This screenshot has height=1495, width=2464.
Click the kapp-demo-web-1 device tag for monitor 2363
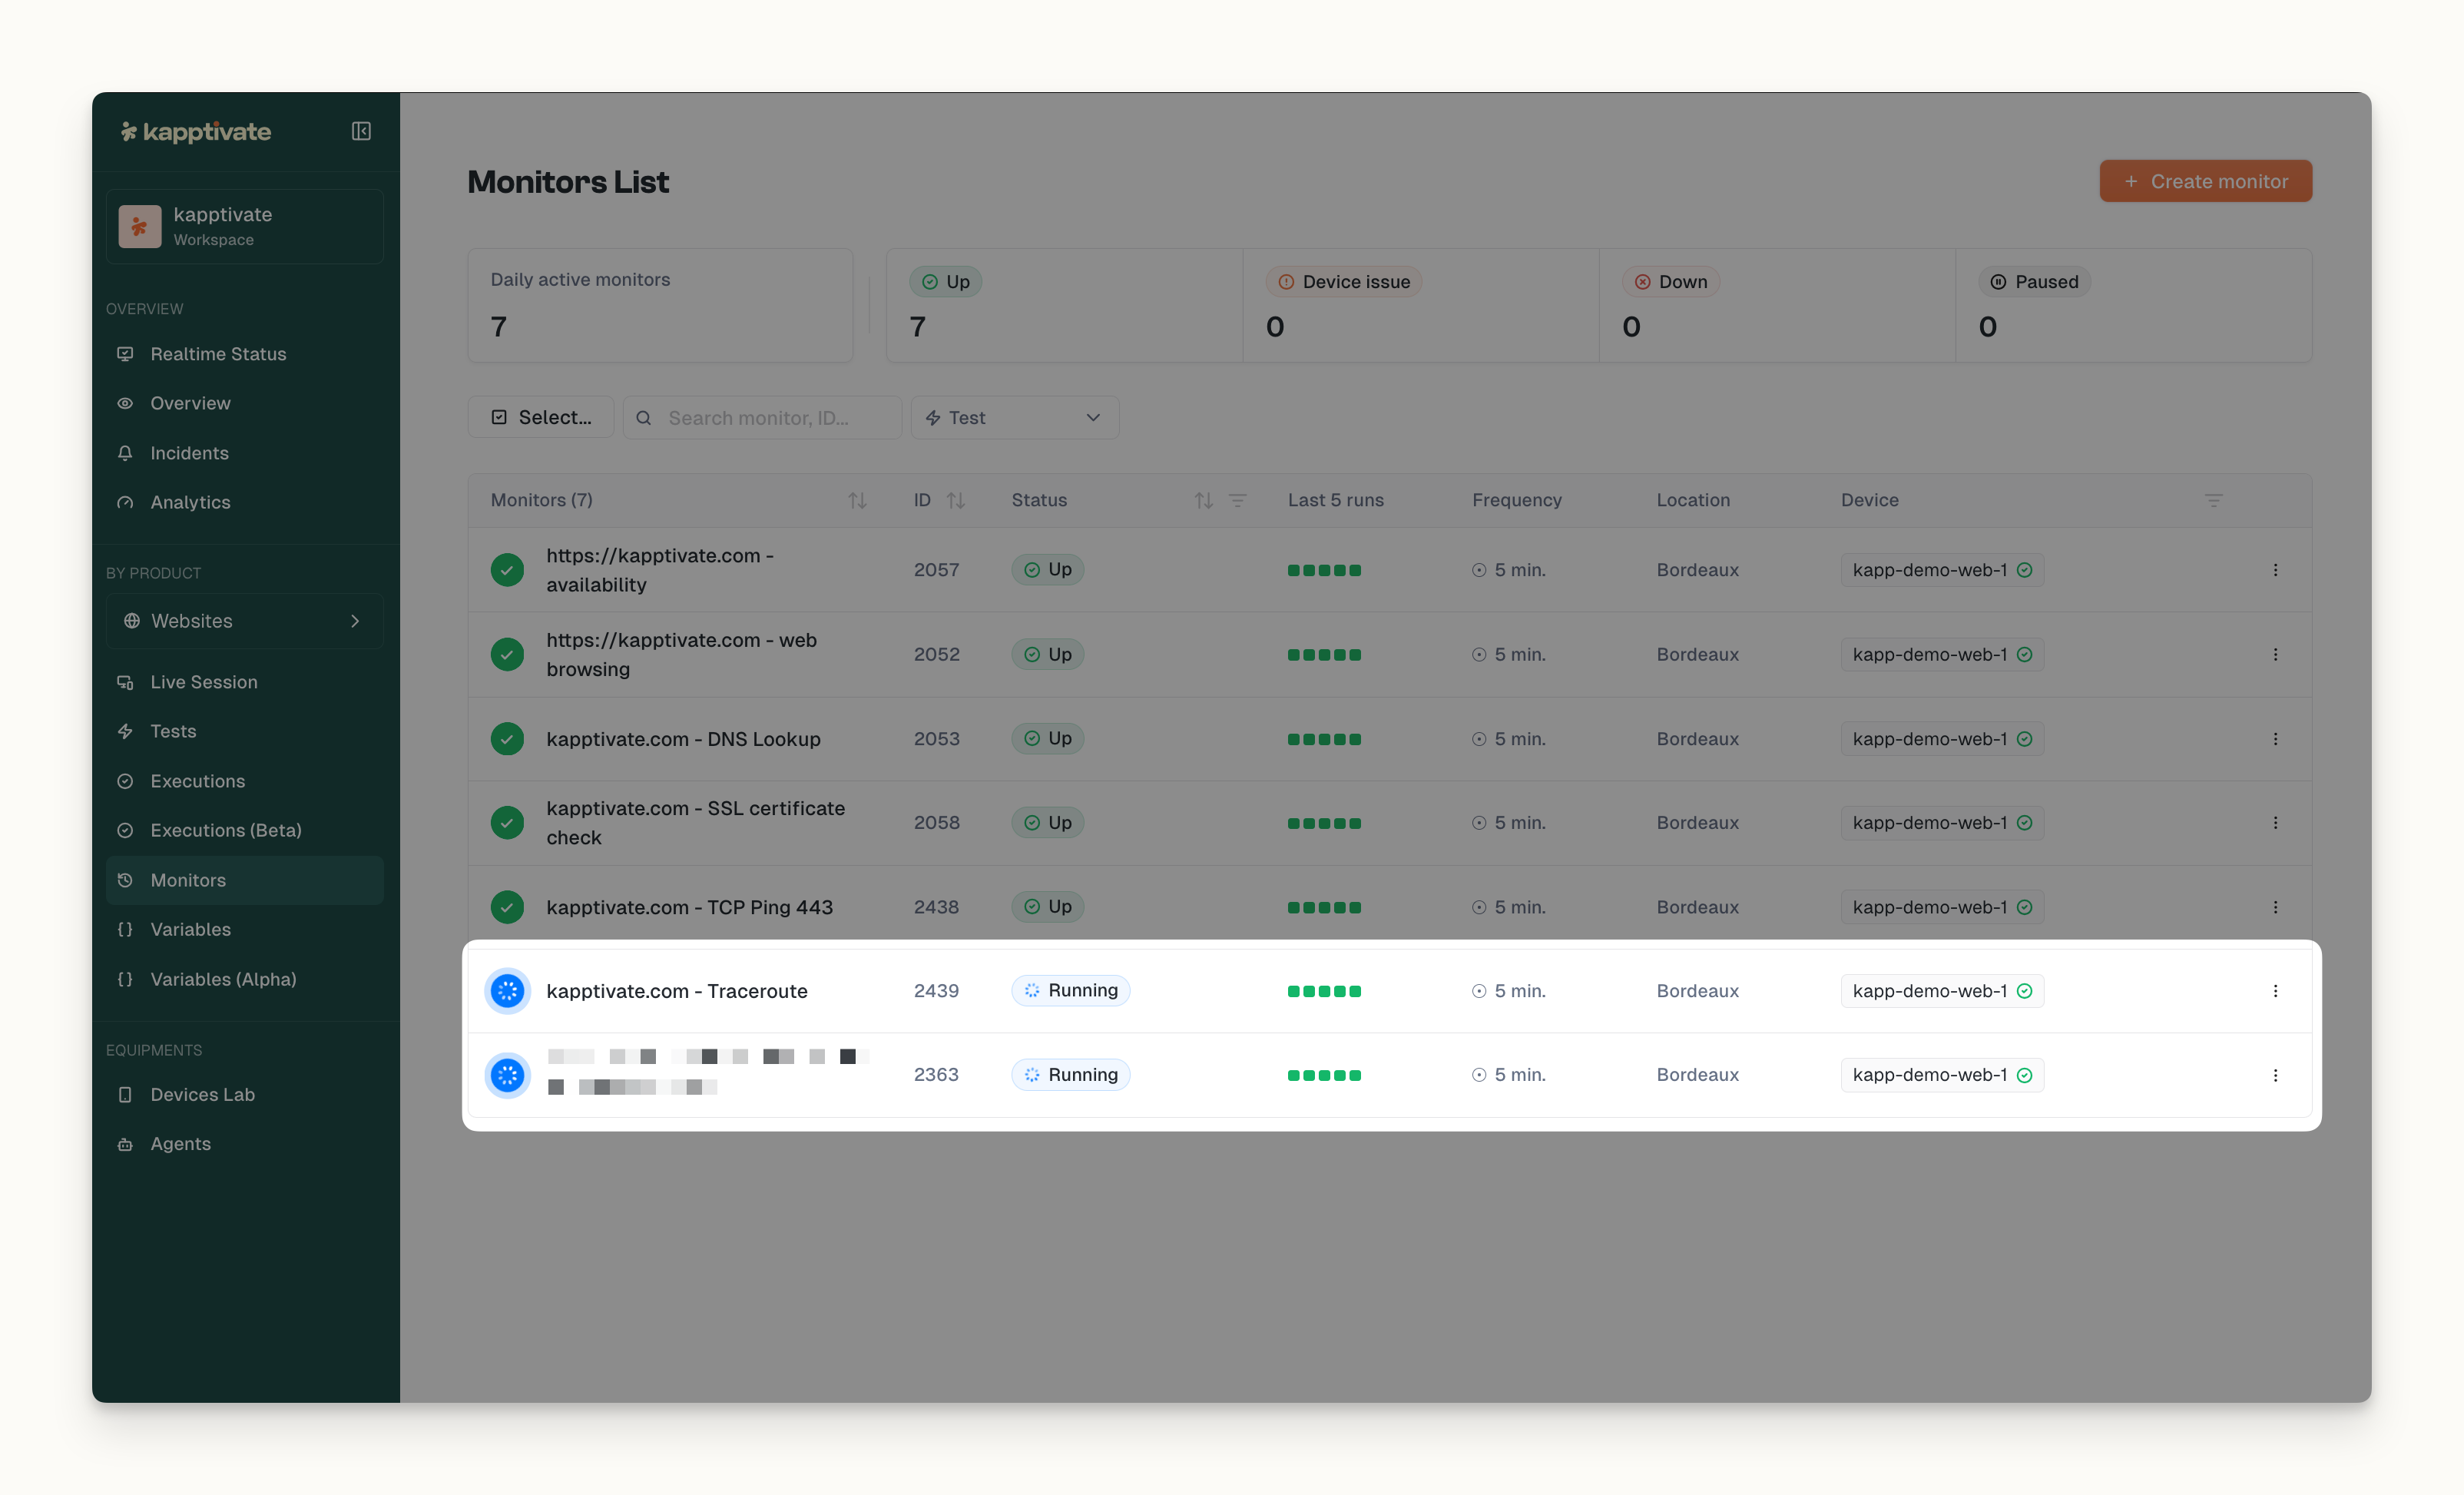point(1942,1075)
